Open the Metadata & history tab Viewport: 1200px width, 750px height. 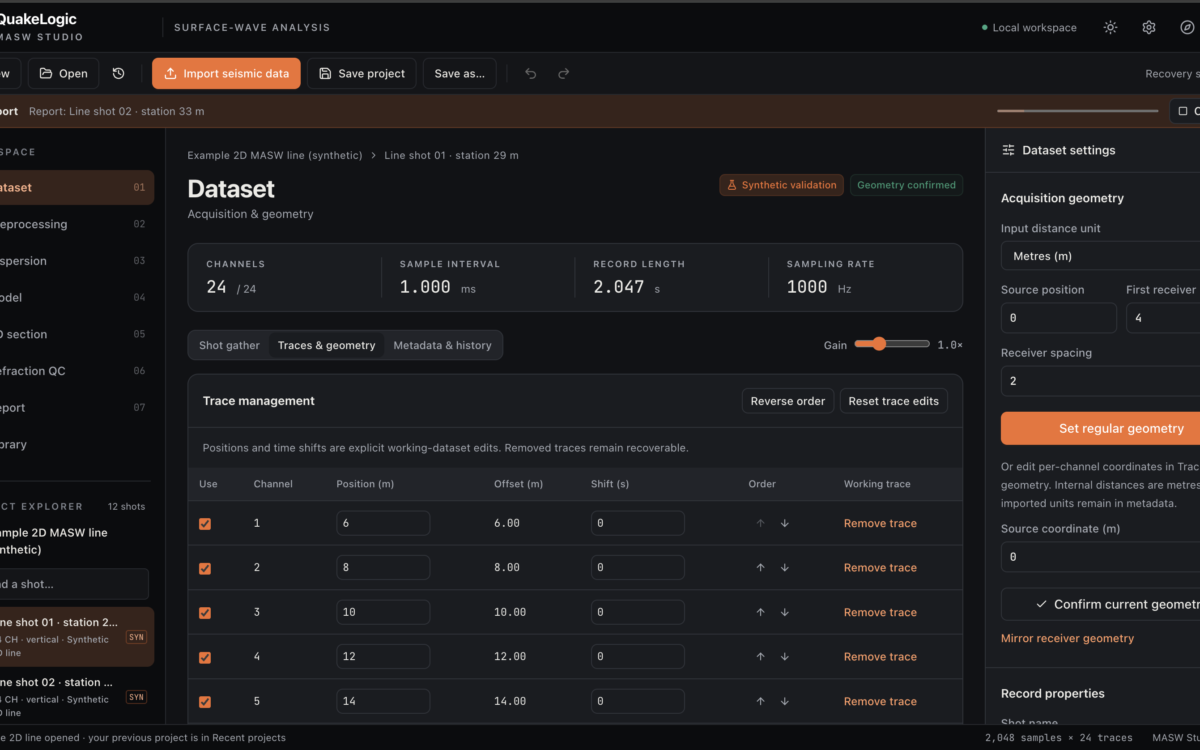pyautogui.click(x=442, y=345)
